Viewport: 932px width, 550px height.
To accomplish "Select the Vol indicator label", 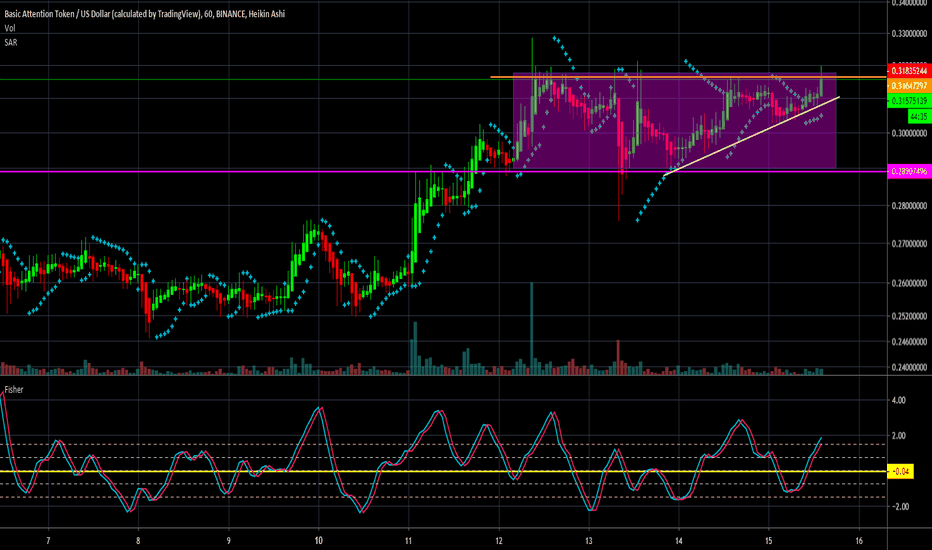I will pyautogui.click(x=10, y=28).
